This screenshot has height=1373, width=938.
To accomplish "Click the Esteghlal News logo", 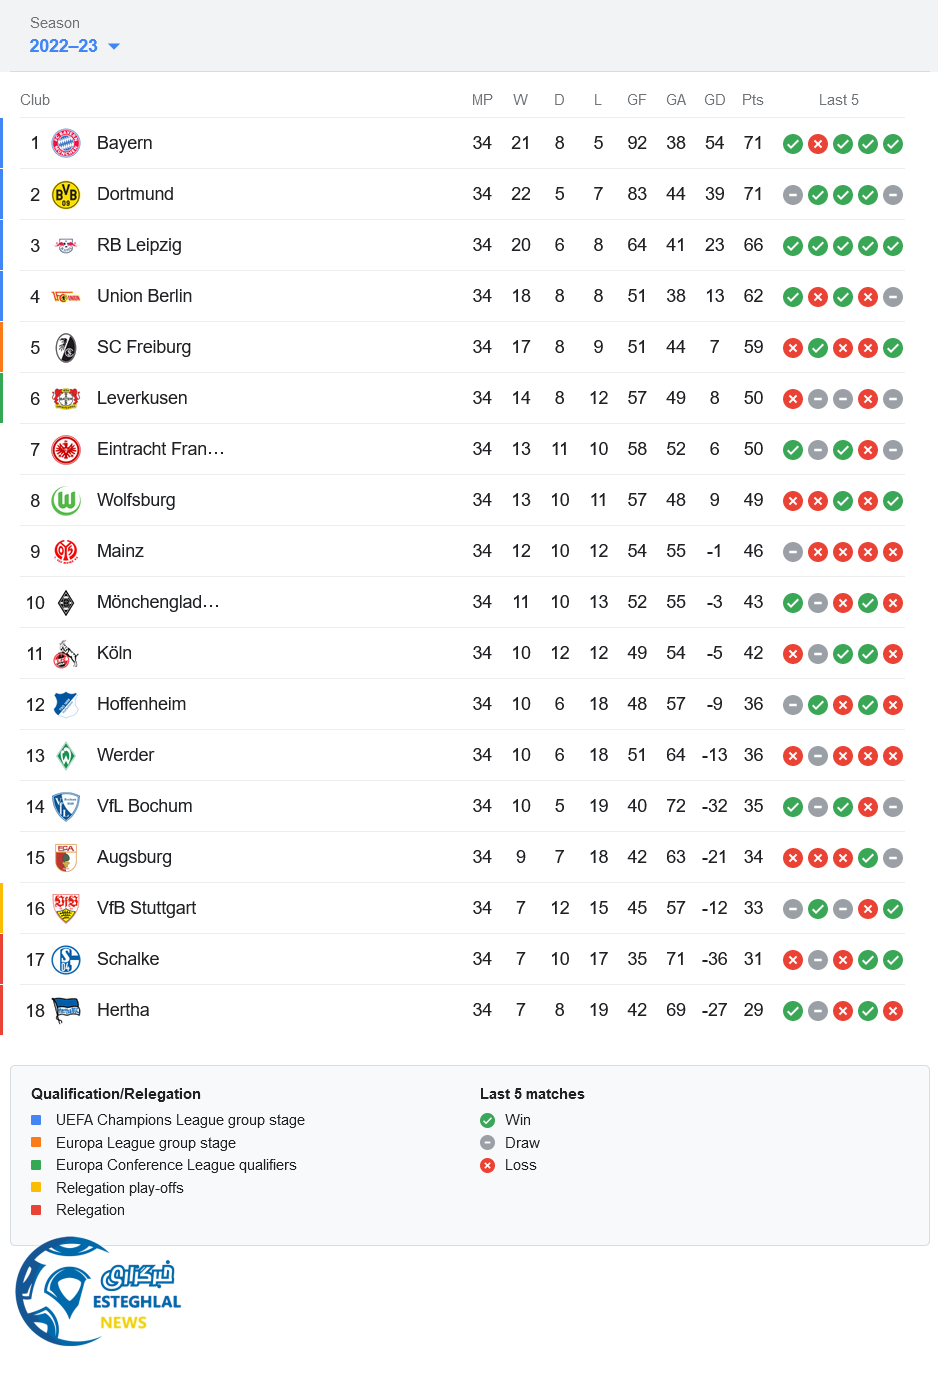I will click(98, 1292).
